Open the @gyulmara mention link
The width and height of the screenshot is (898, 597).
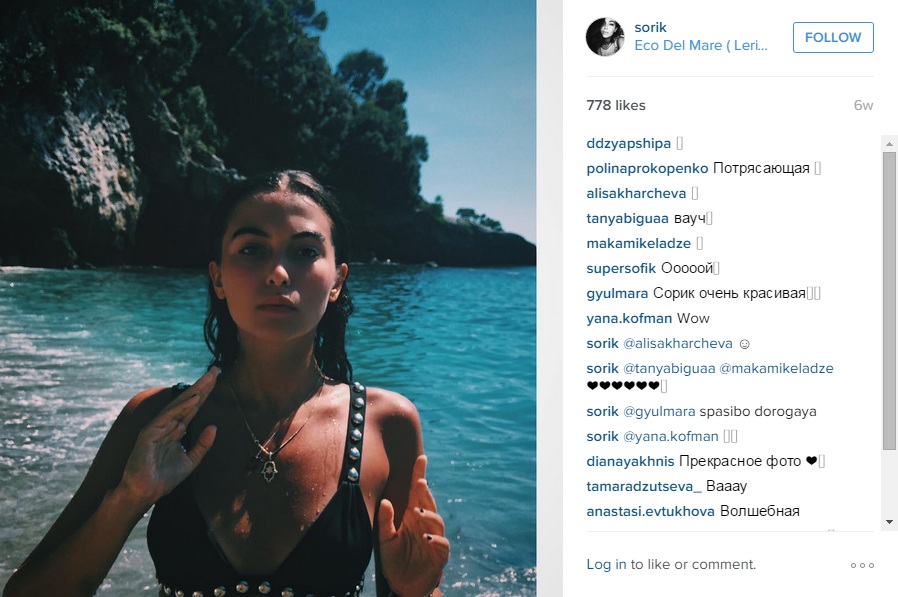659,411
